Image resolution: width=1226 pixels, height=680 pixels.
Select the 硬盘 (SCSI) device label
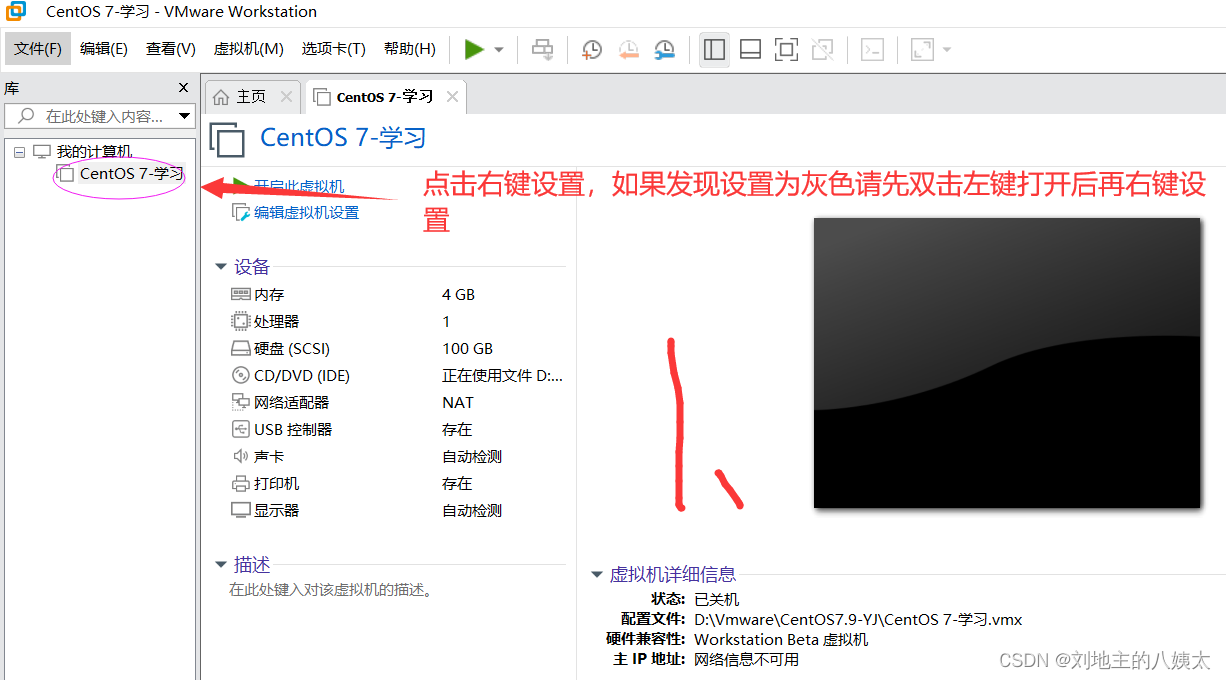[292, 348]
